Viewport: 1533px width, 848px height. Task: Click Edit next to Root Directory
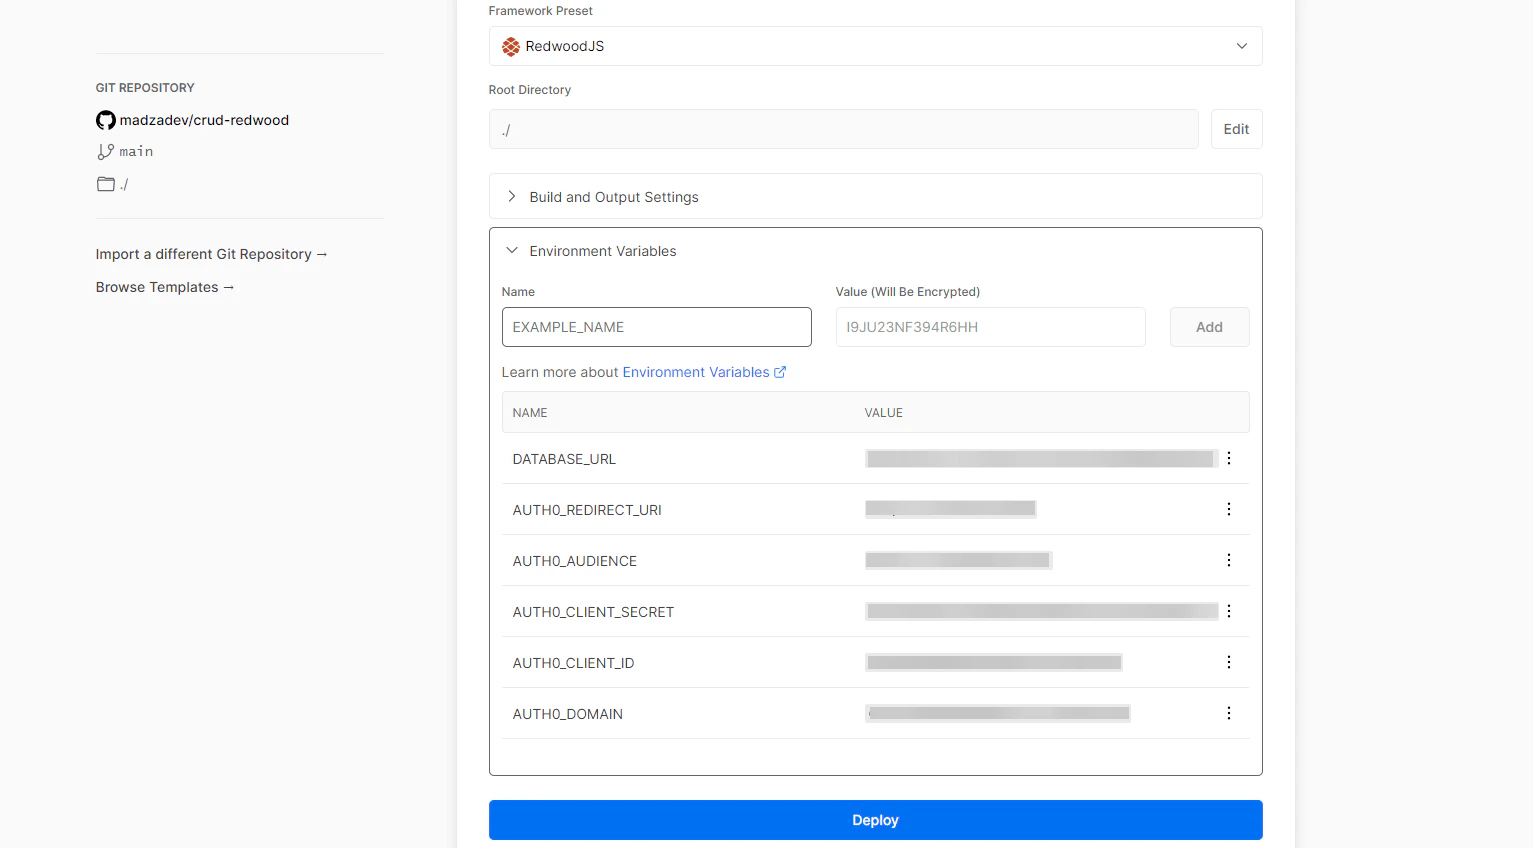click(x=1236, y=129)
